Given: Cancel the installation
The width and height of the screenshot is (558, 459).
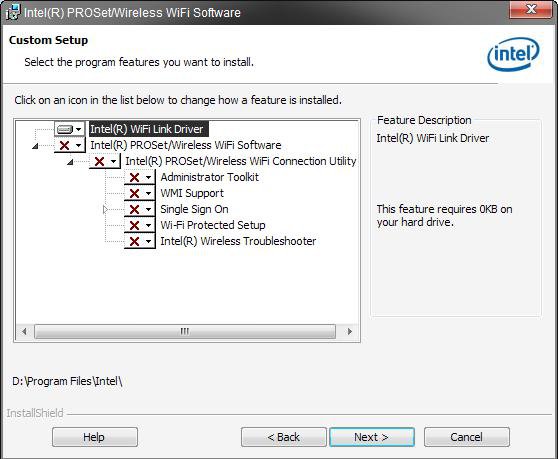Looking at the screenshot, I should (467, 437).
